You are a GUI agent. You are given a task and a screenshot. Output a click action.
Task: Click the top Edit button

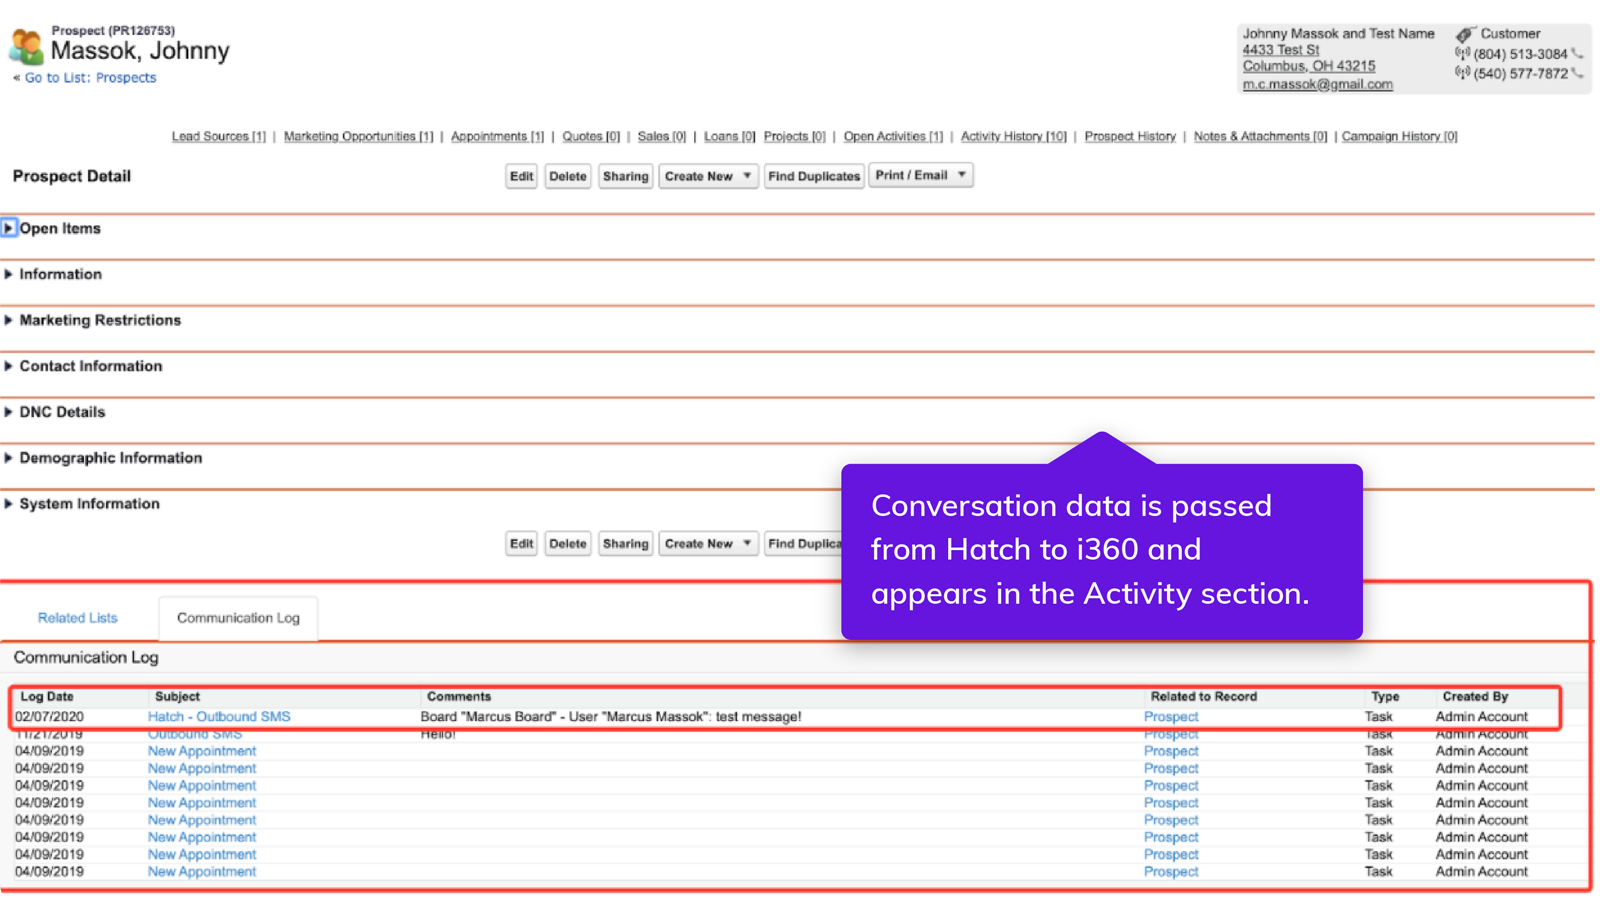coord(521,176)
